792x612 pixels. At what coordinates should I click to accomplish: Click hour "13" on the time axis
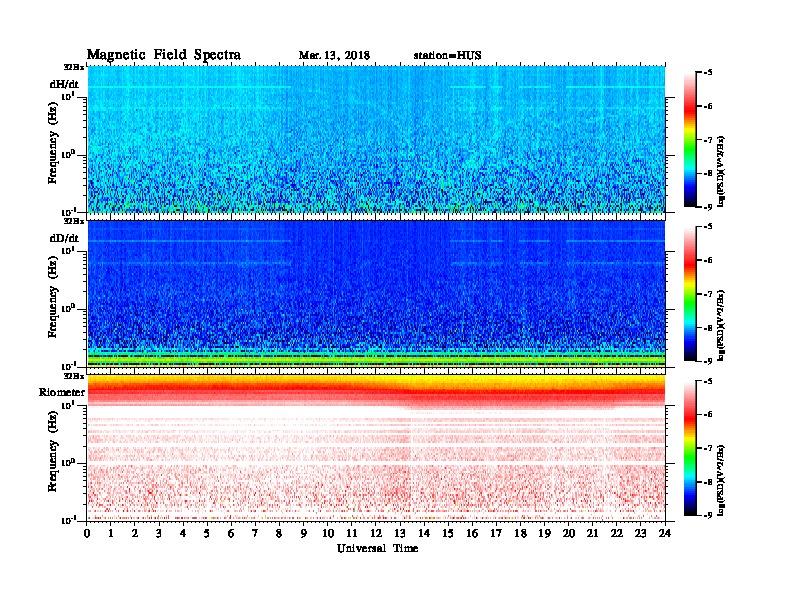(x=400, y=533)
